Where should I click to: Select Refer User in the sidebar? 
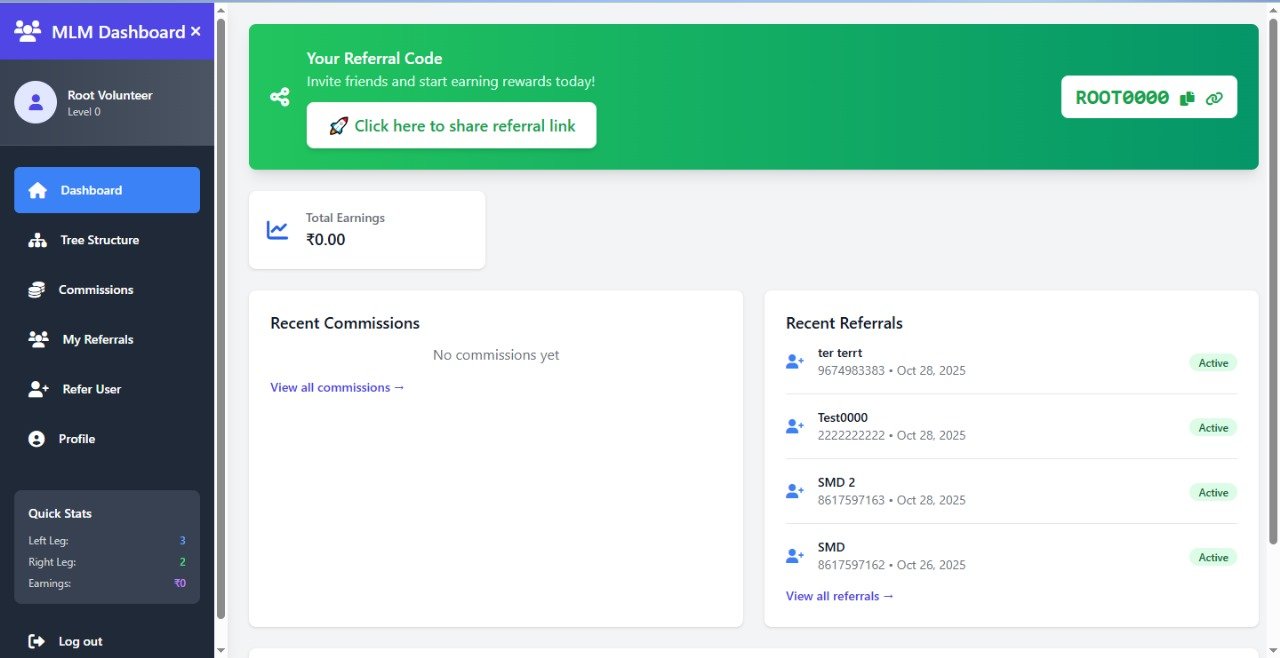[x=91, y=389]
